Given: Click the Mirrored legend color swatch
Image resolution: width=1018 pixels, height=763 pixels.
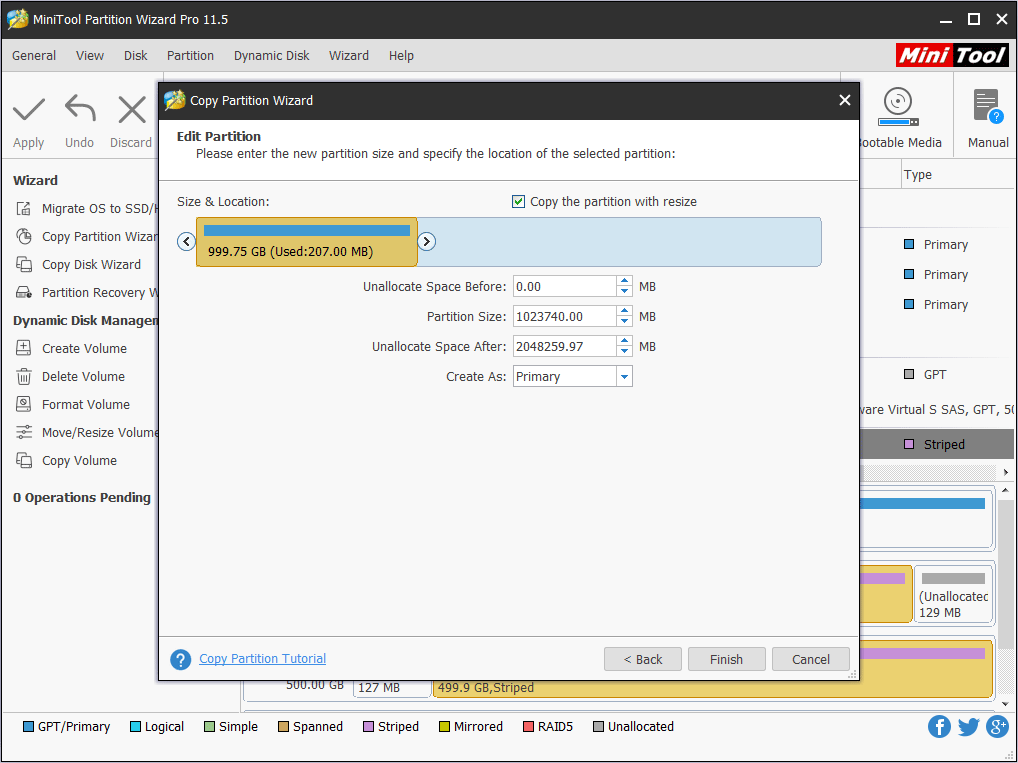Looking at the screenshot, I should tap(444, 727).
